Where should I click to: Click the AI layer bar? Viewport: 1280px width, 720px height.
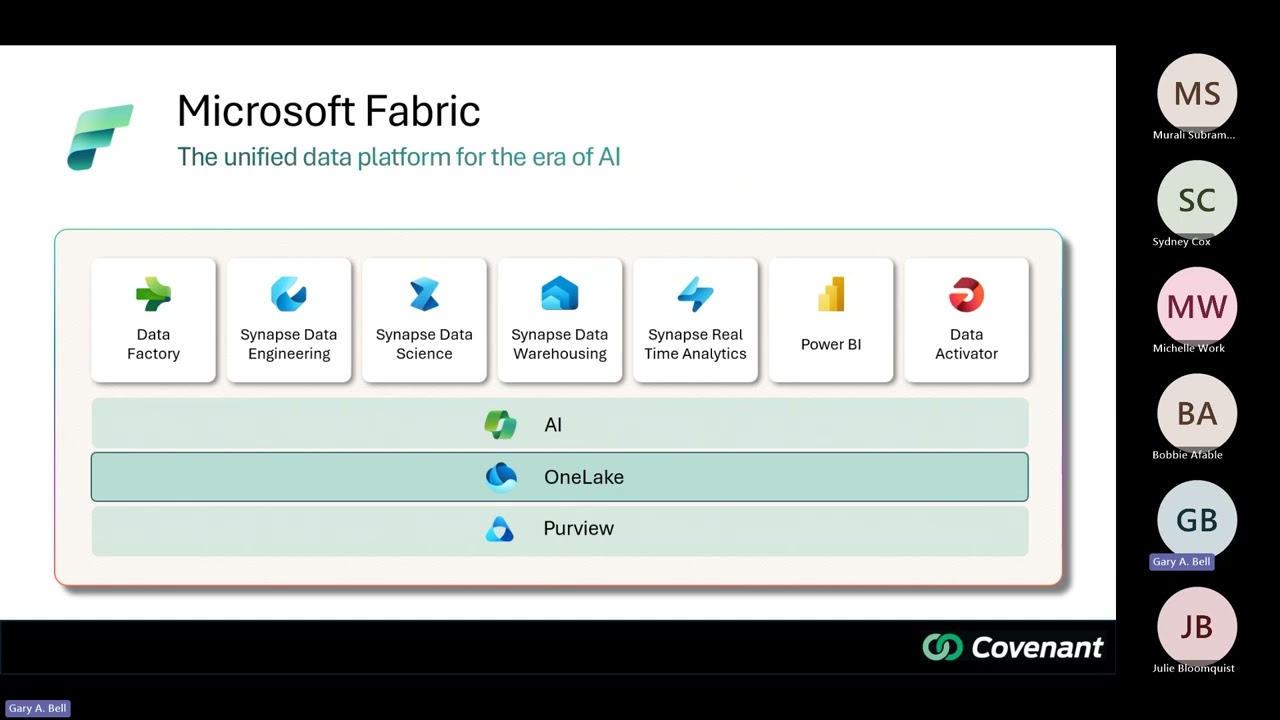(559, 424)
